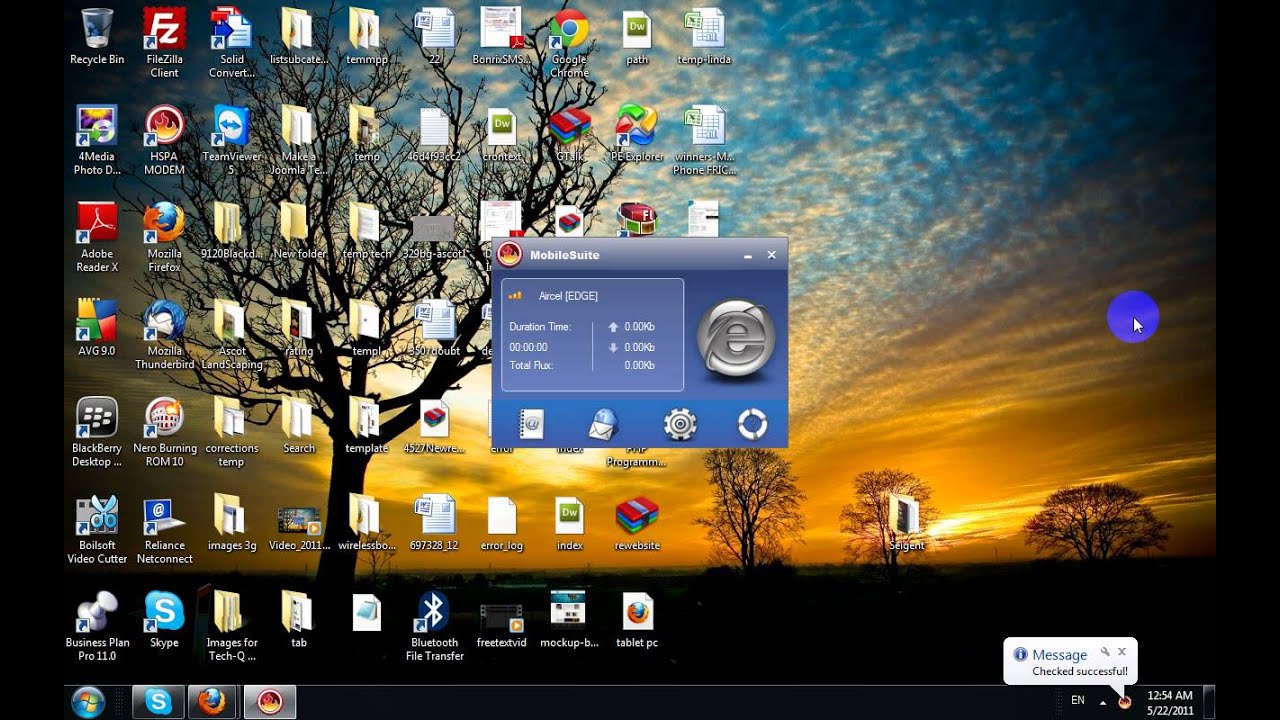Select the PE Explorer desktop shortcut
This screenshot has width=1280, height=720.
click(x=637, y=134)
